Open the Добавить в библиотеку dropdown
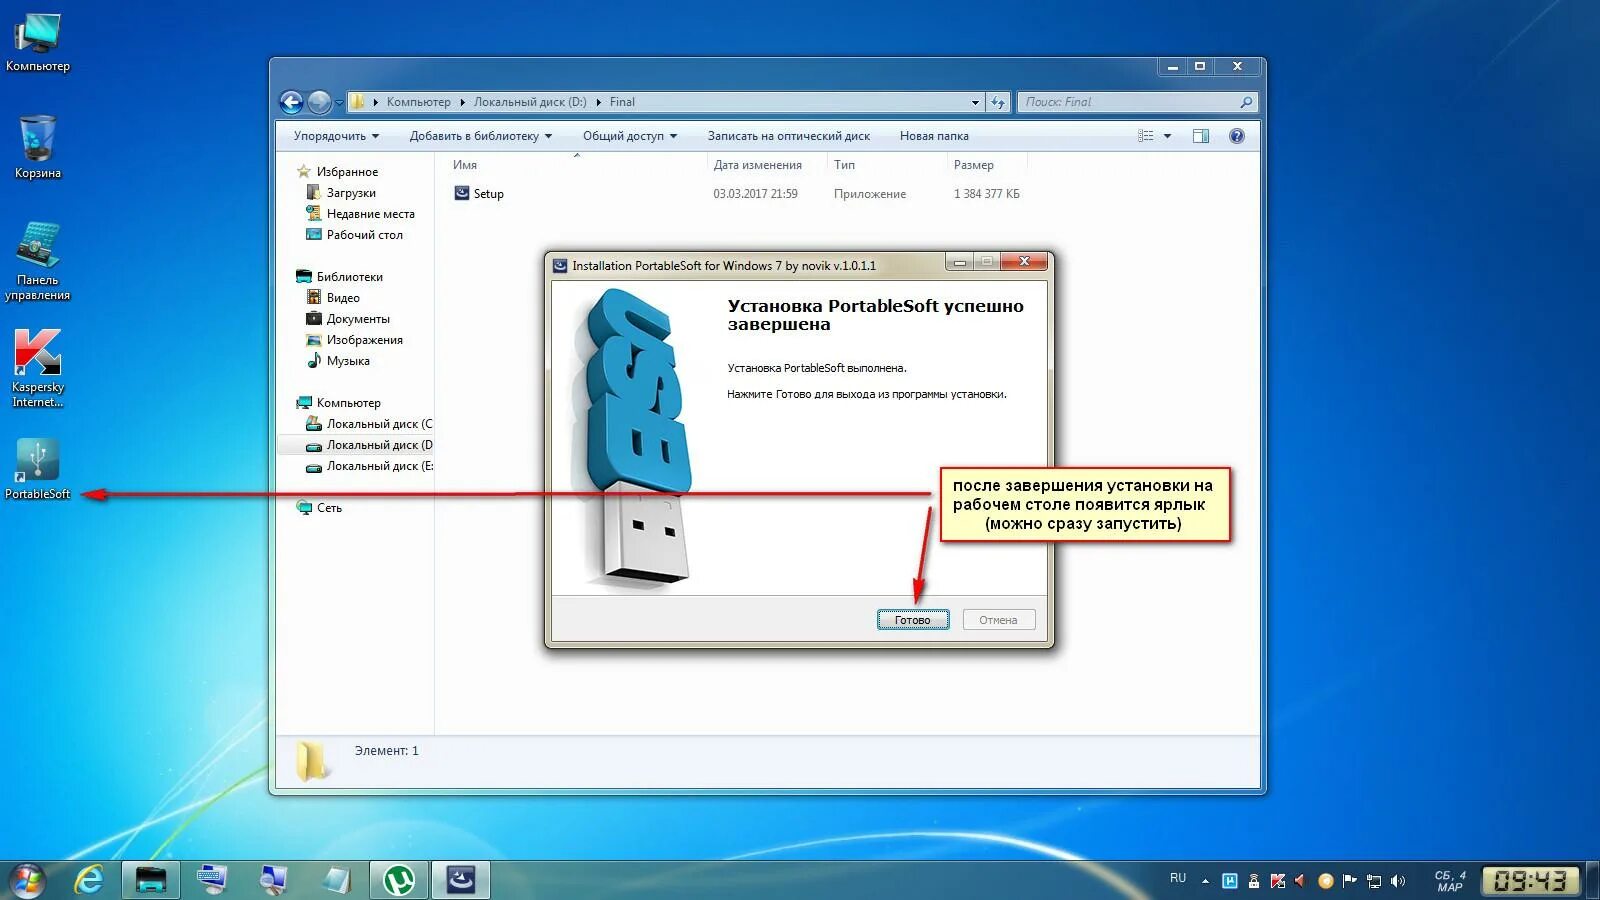Viewport: 1600px width, 900px height. click(480, 136)
